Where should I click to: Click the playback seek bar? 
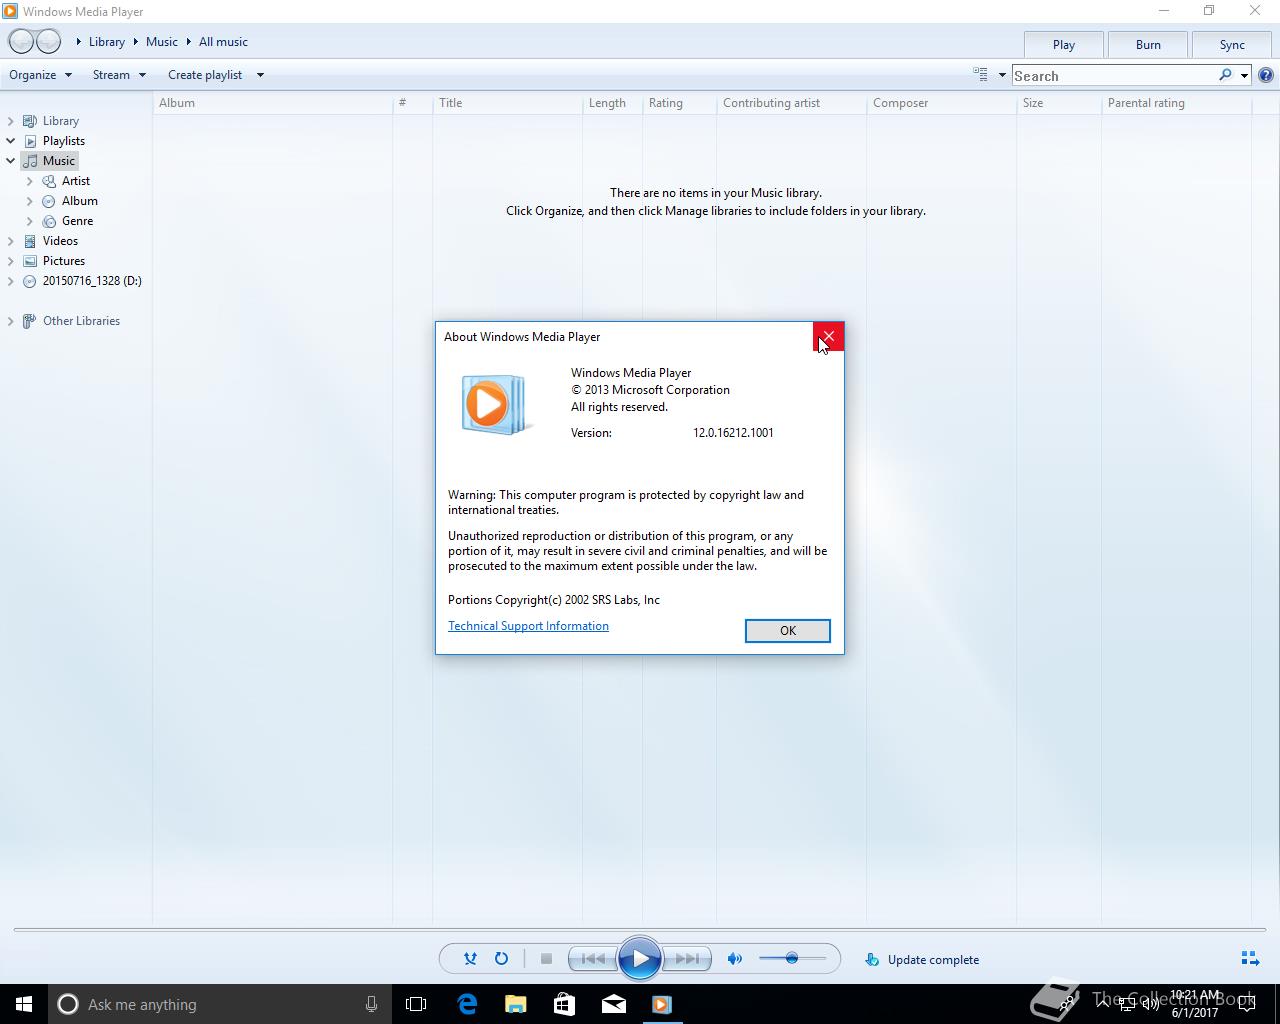point(640,930)
